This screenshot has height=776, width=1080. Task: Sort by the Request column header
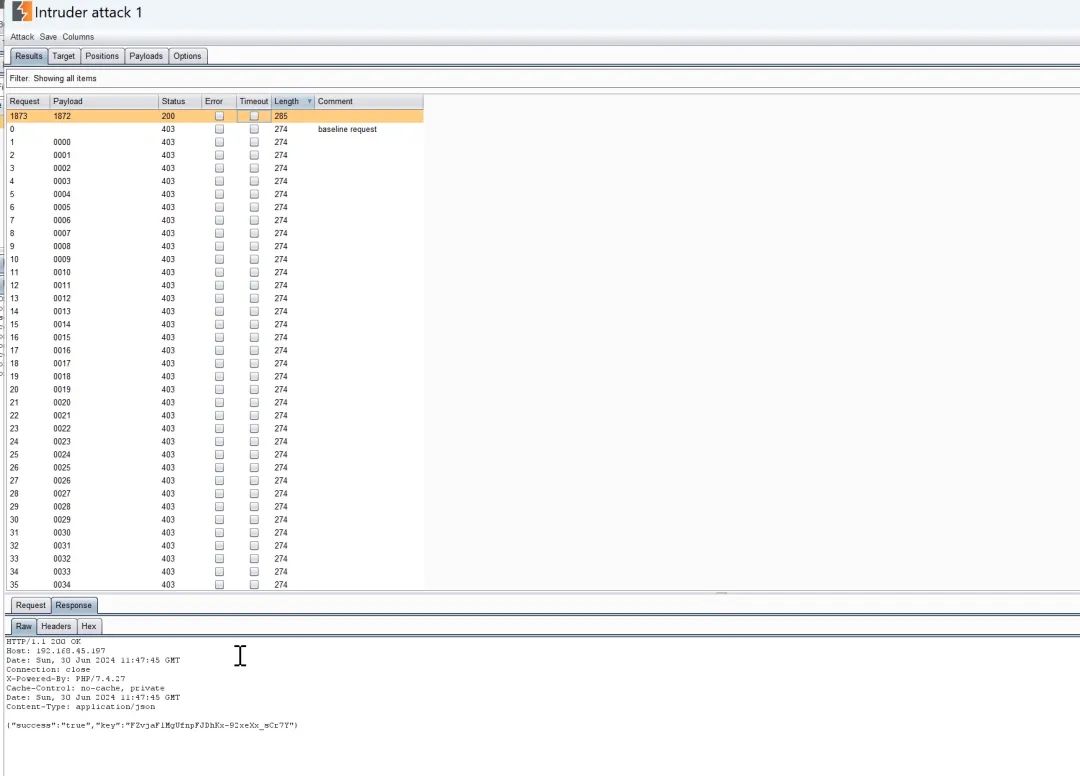tap(28, 101)
